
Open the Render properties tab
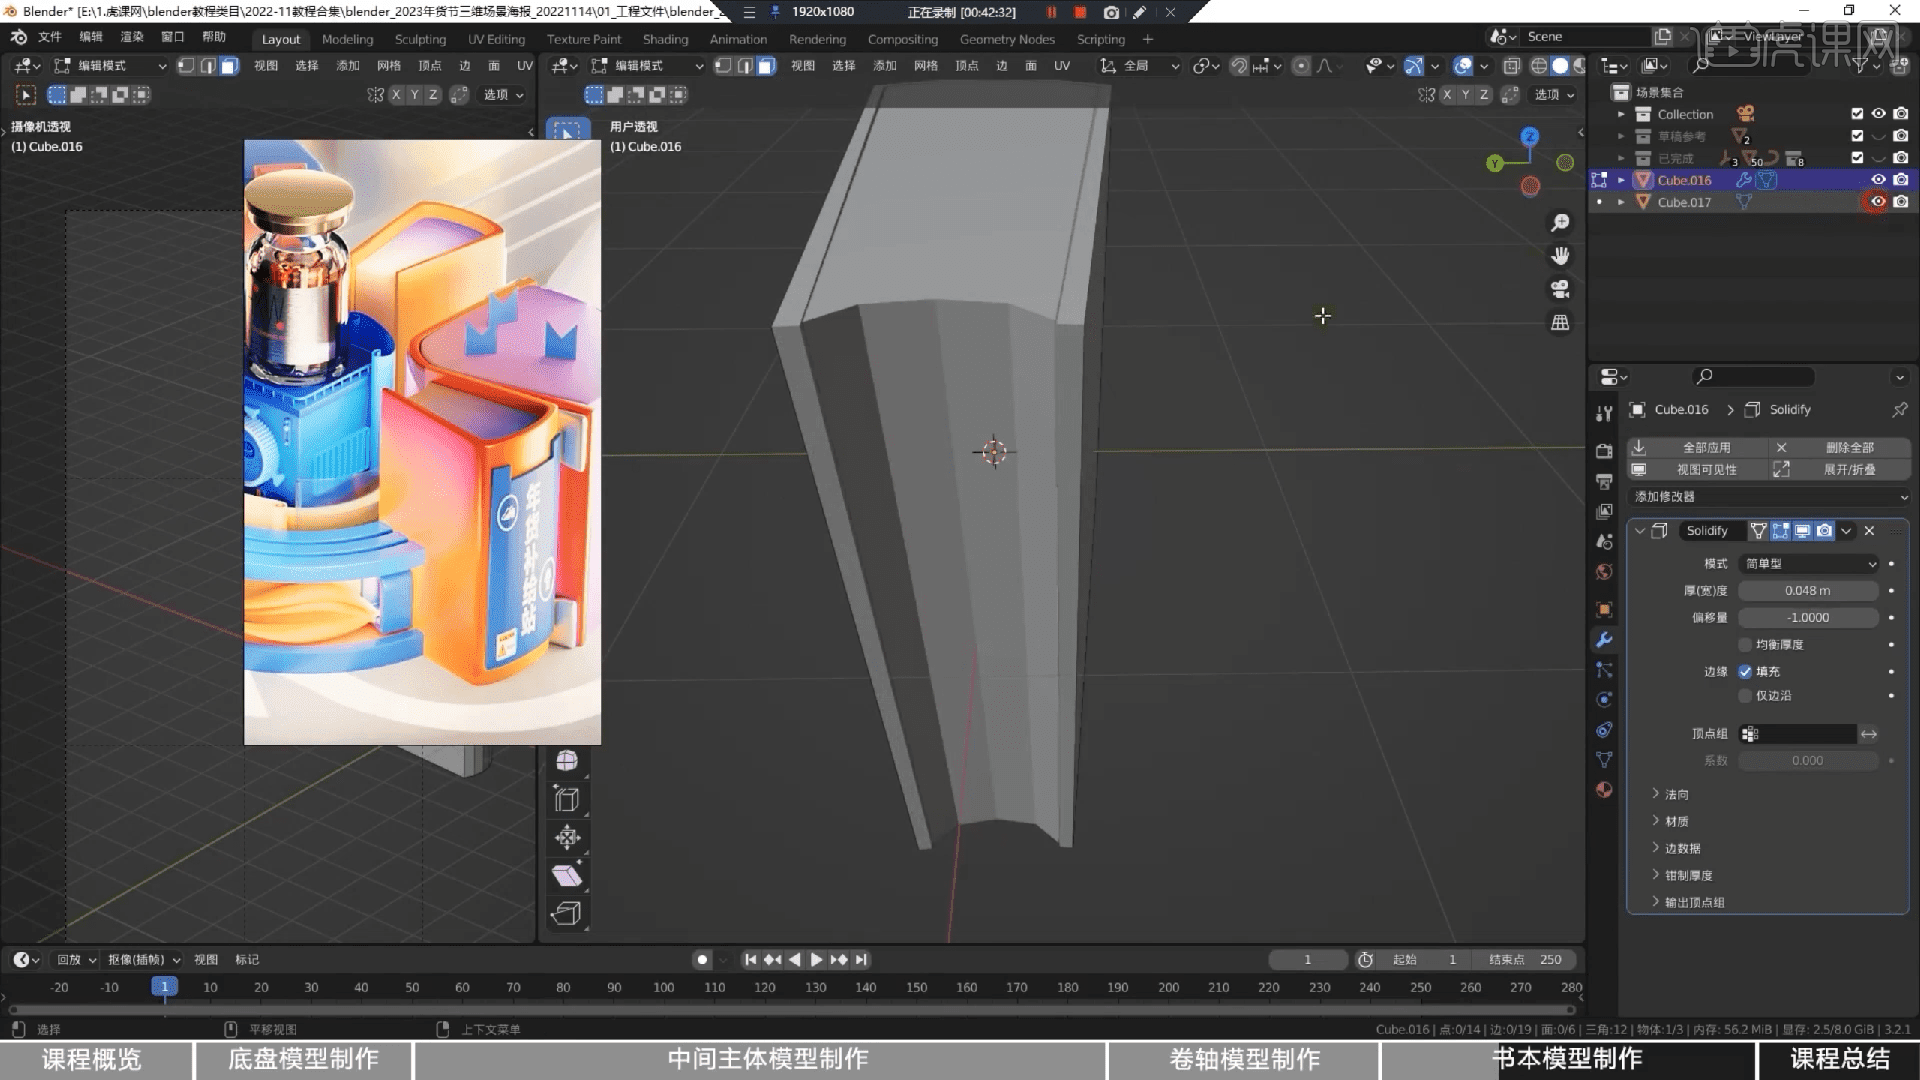[1604, 451]
